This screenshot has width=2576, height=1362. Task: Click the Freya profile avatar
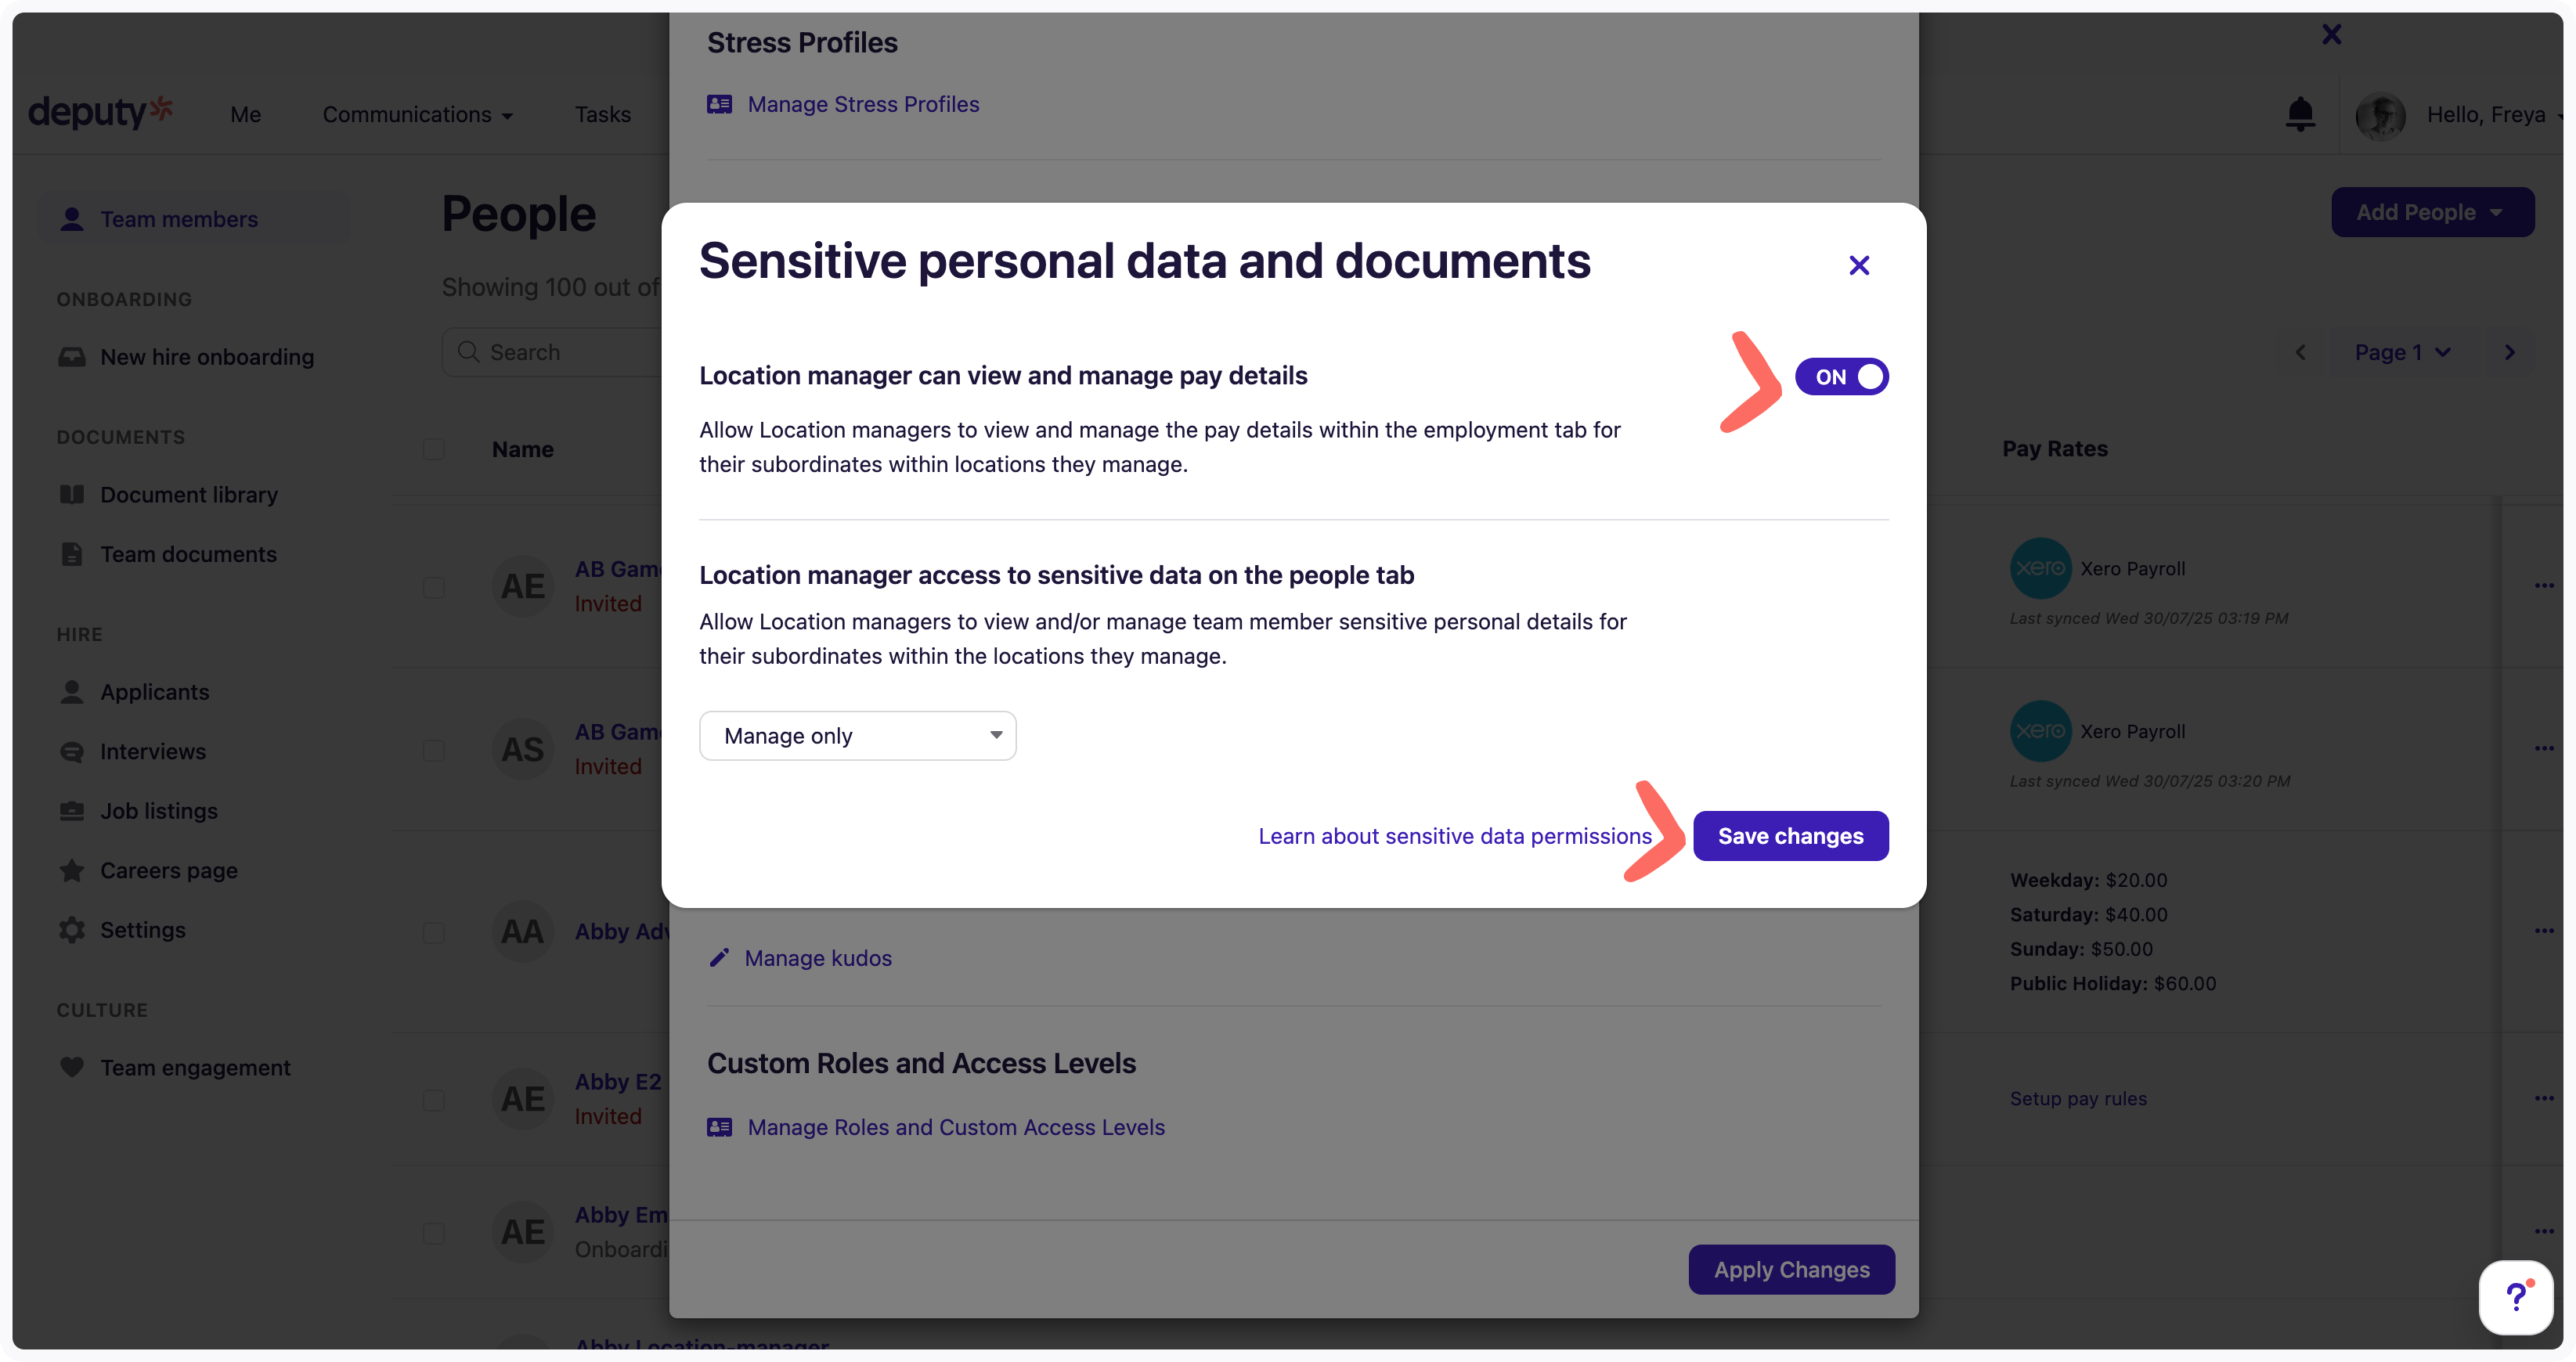pyautogui.click(x=2380, y=116)
